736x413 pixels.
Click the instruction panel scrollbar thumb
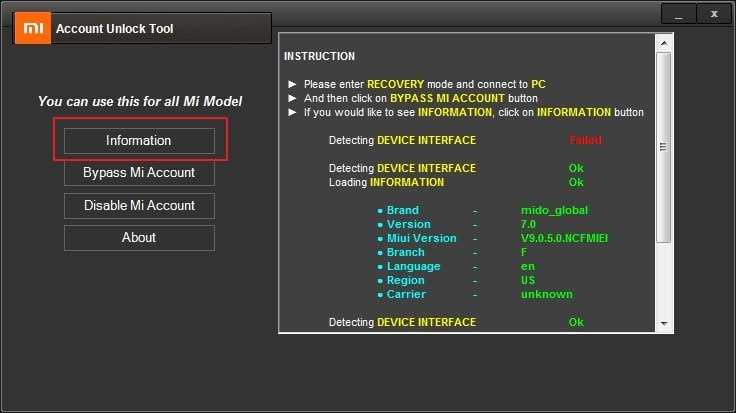tap(663, 147)
